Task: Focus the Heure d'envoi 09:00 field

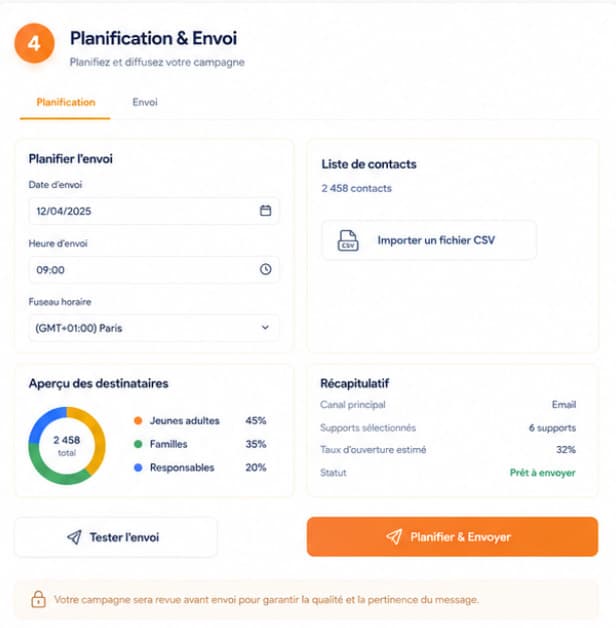Action: pyautogui.click(x=154, y=270)
